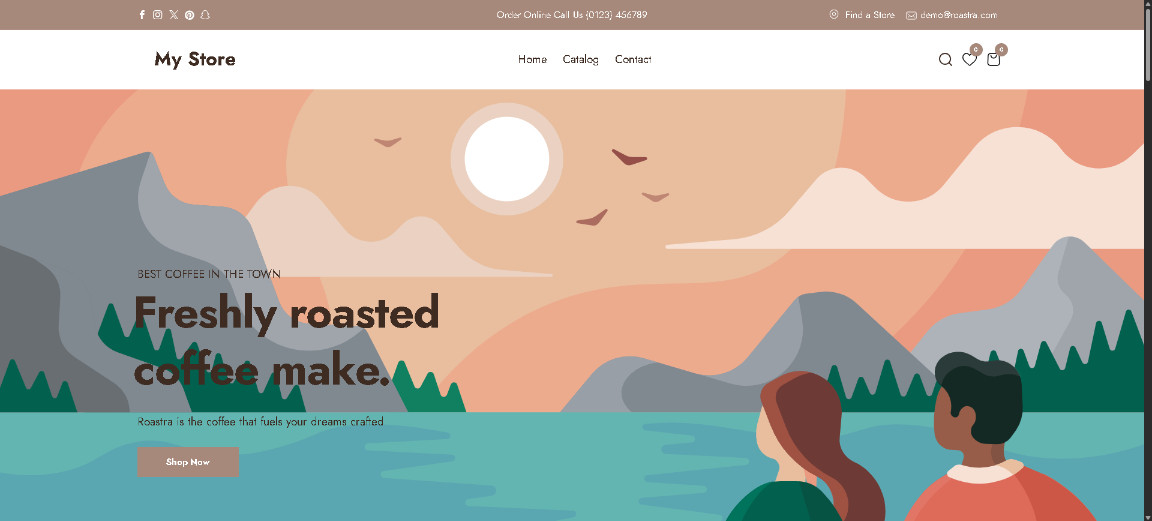The height and width of the screenshot is (521, 1152).
Task: Open the Pinterest social icon
Action: coord(190,15)
